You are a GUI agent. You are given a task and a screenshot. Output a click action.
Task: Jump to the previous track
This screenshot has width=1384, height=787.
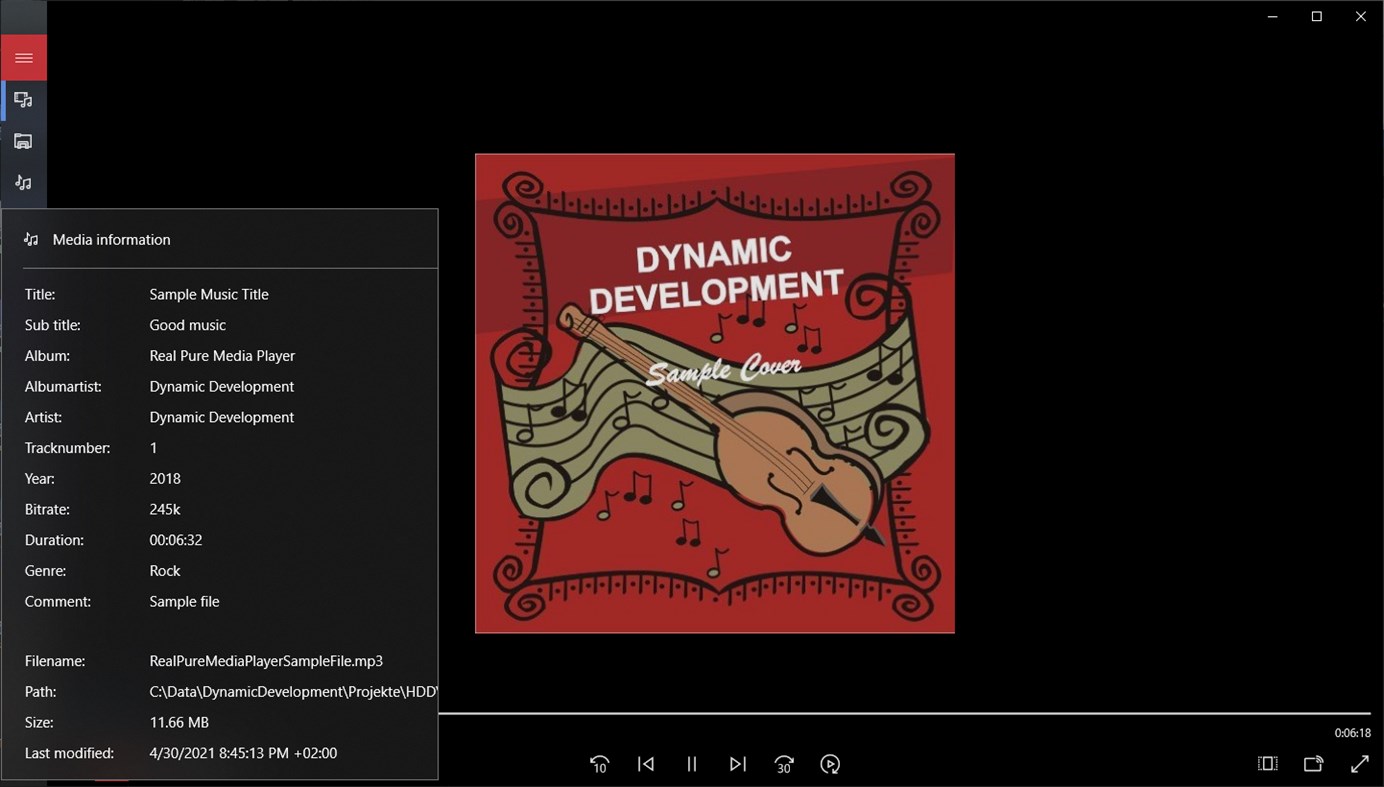645,763
